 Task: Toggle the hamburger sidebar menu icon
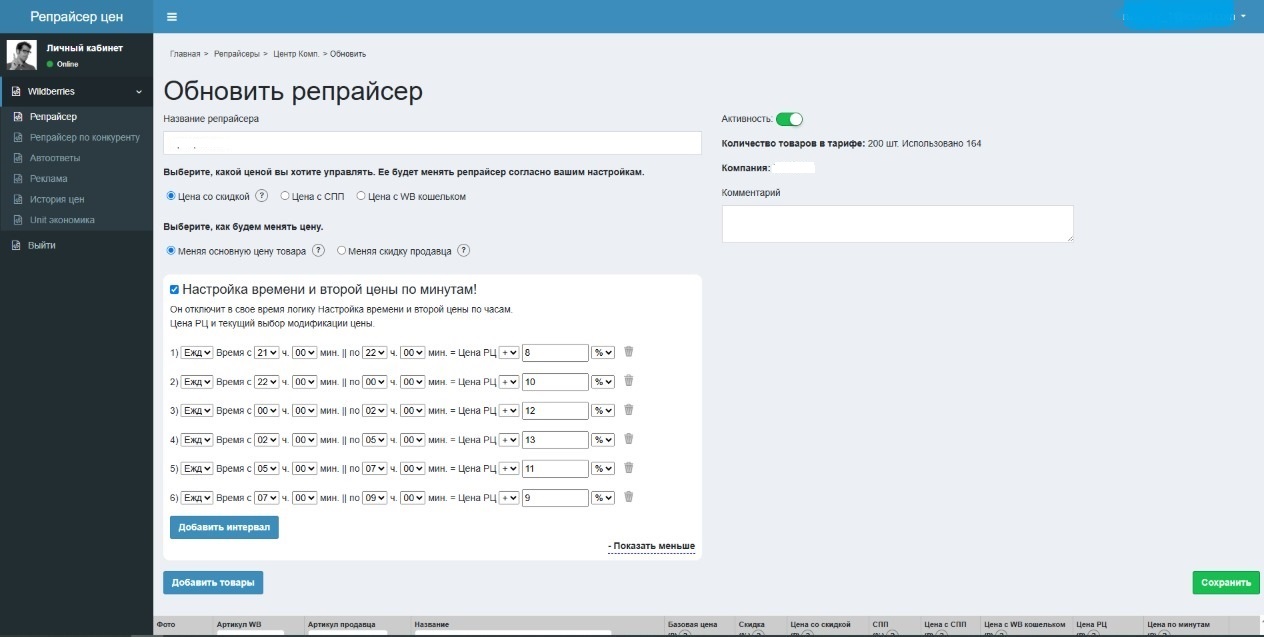[x=172, y=17]
